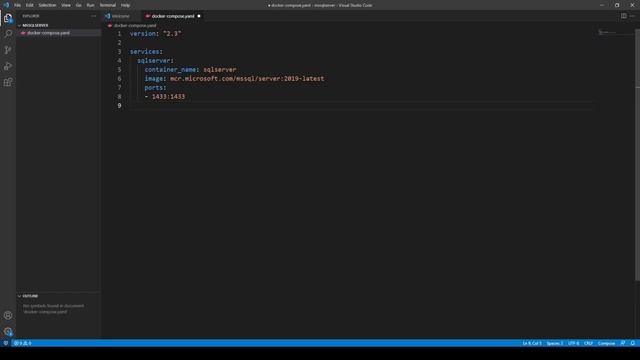Screen dimensions: 640x360
Task: Click the Spaces indentation setting
Action: pos(554,343)
